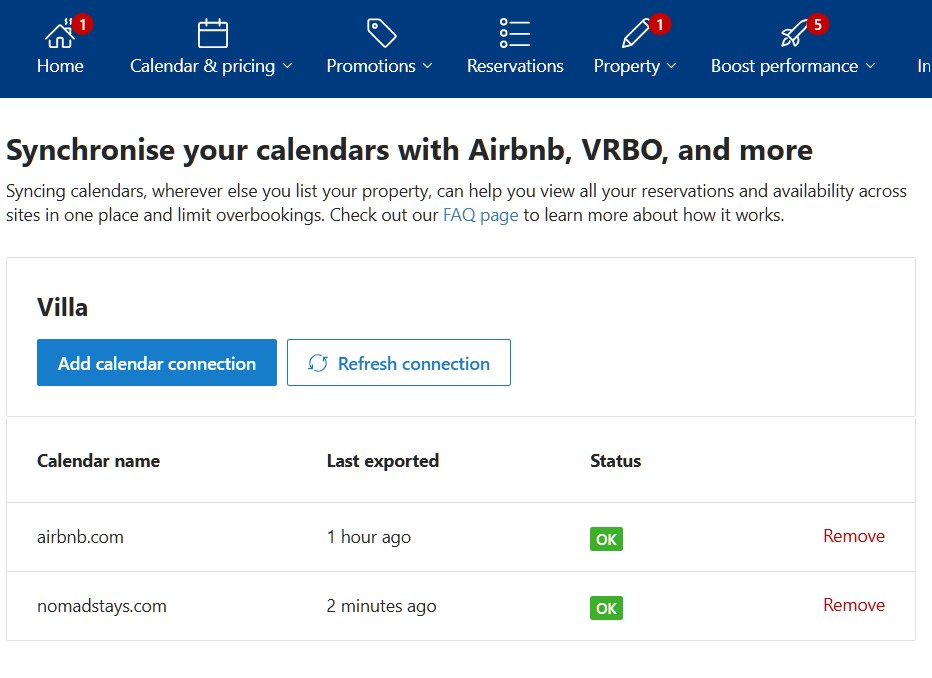Expand the Boost performance dropdown chevron
Image resolution: width=932 pixels, height=678 pixels.
coord(870,66)
